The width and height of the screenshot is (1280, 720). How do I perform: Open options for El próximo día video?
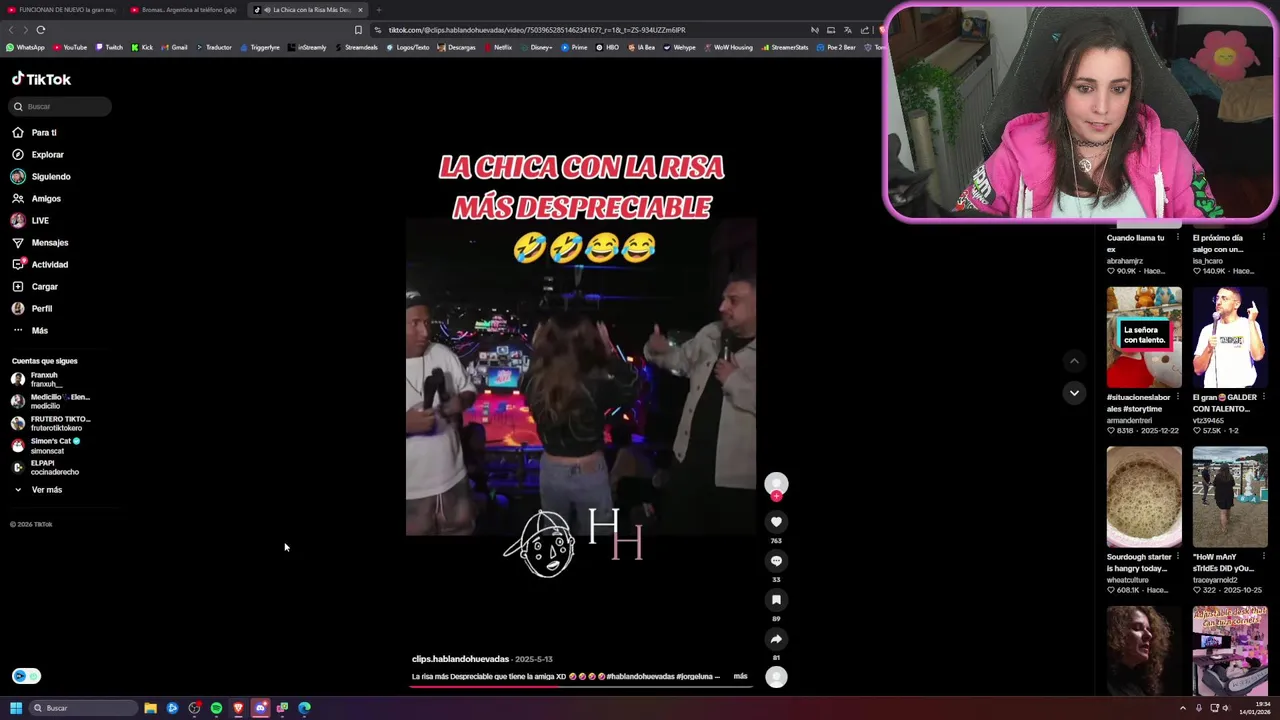(1263, 238)
